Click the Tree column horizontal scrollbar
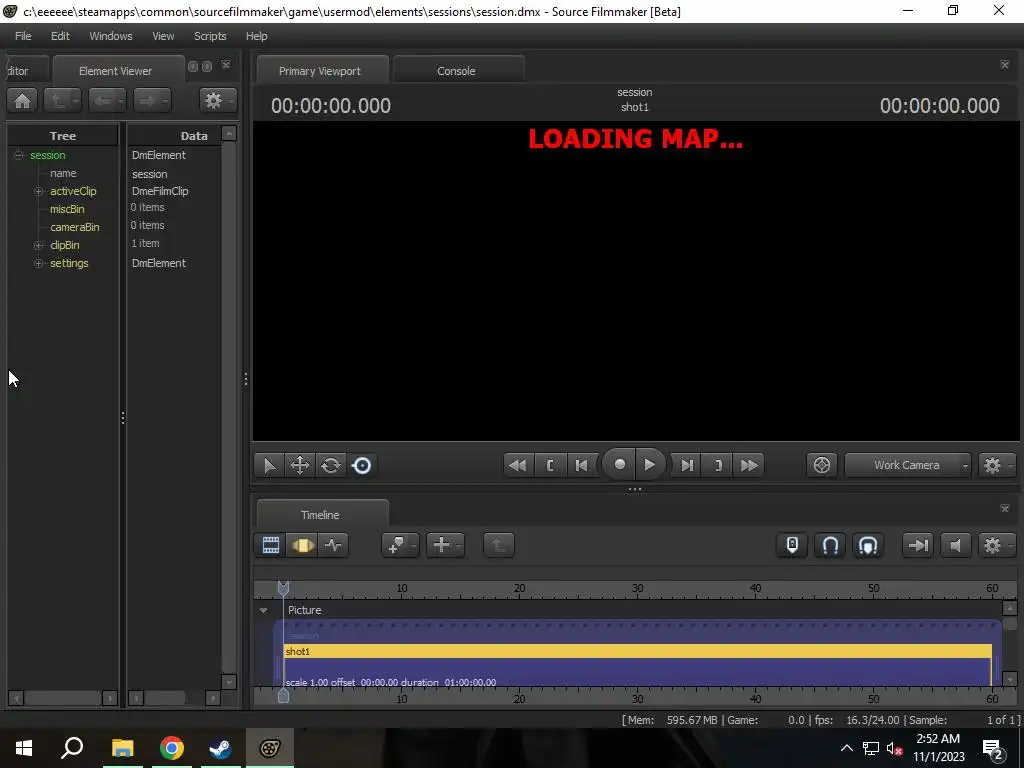This screenshot has width=1024, height=768. tap(63, 698)
